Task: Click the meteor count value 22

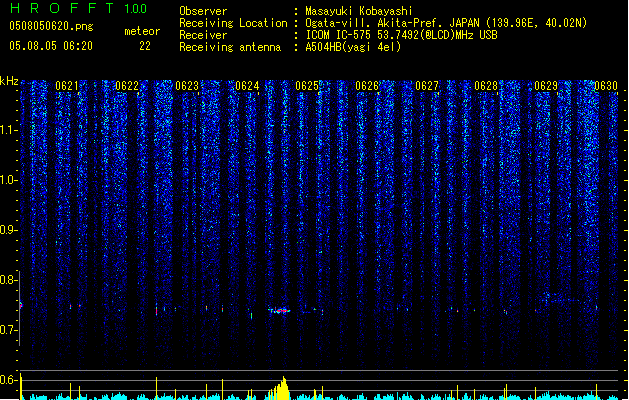Action: (145, 46)
